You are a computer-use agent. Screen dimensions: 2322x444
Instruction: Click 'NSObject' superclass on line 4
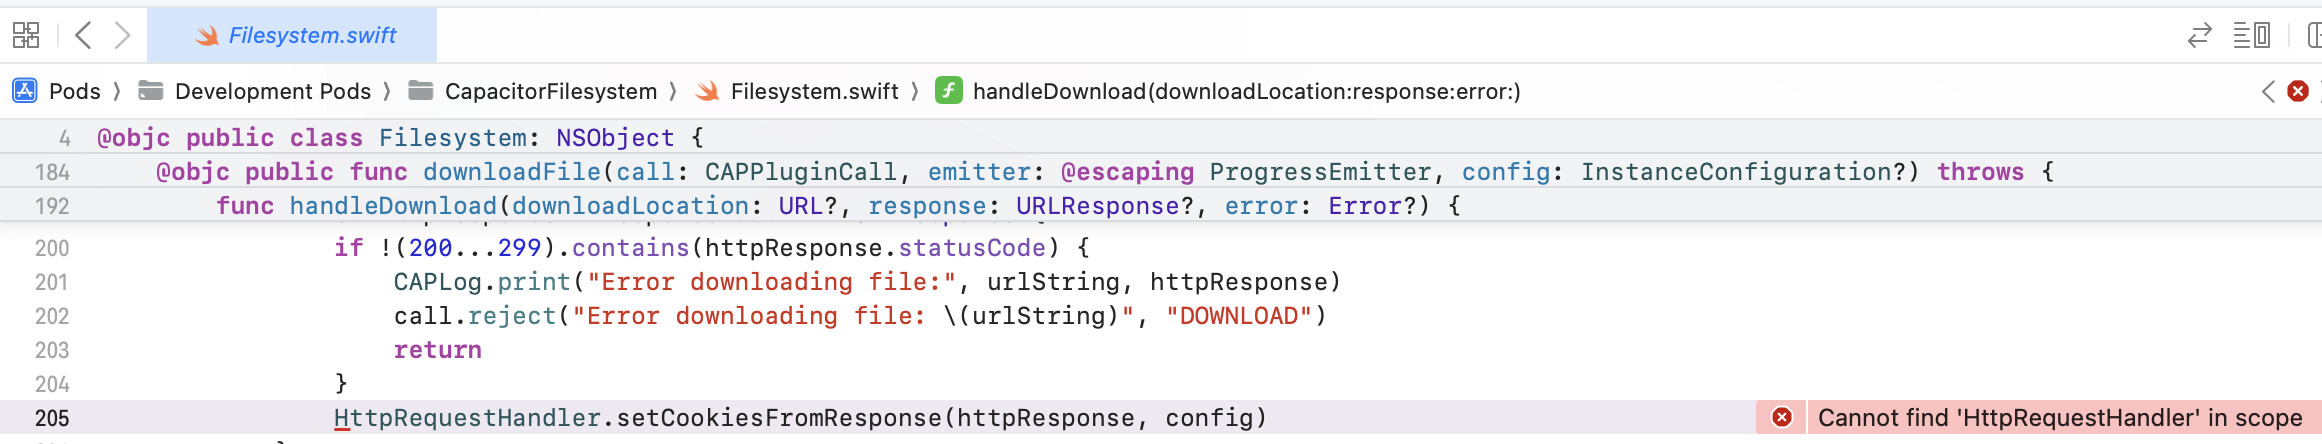tap(615, 138)
